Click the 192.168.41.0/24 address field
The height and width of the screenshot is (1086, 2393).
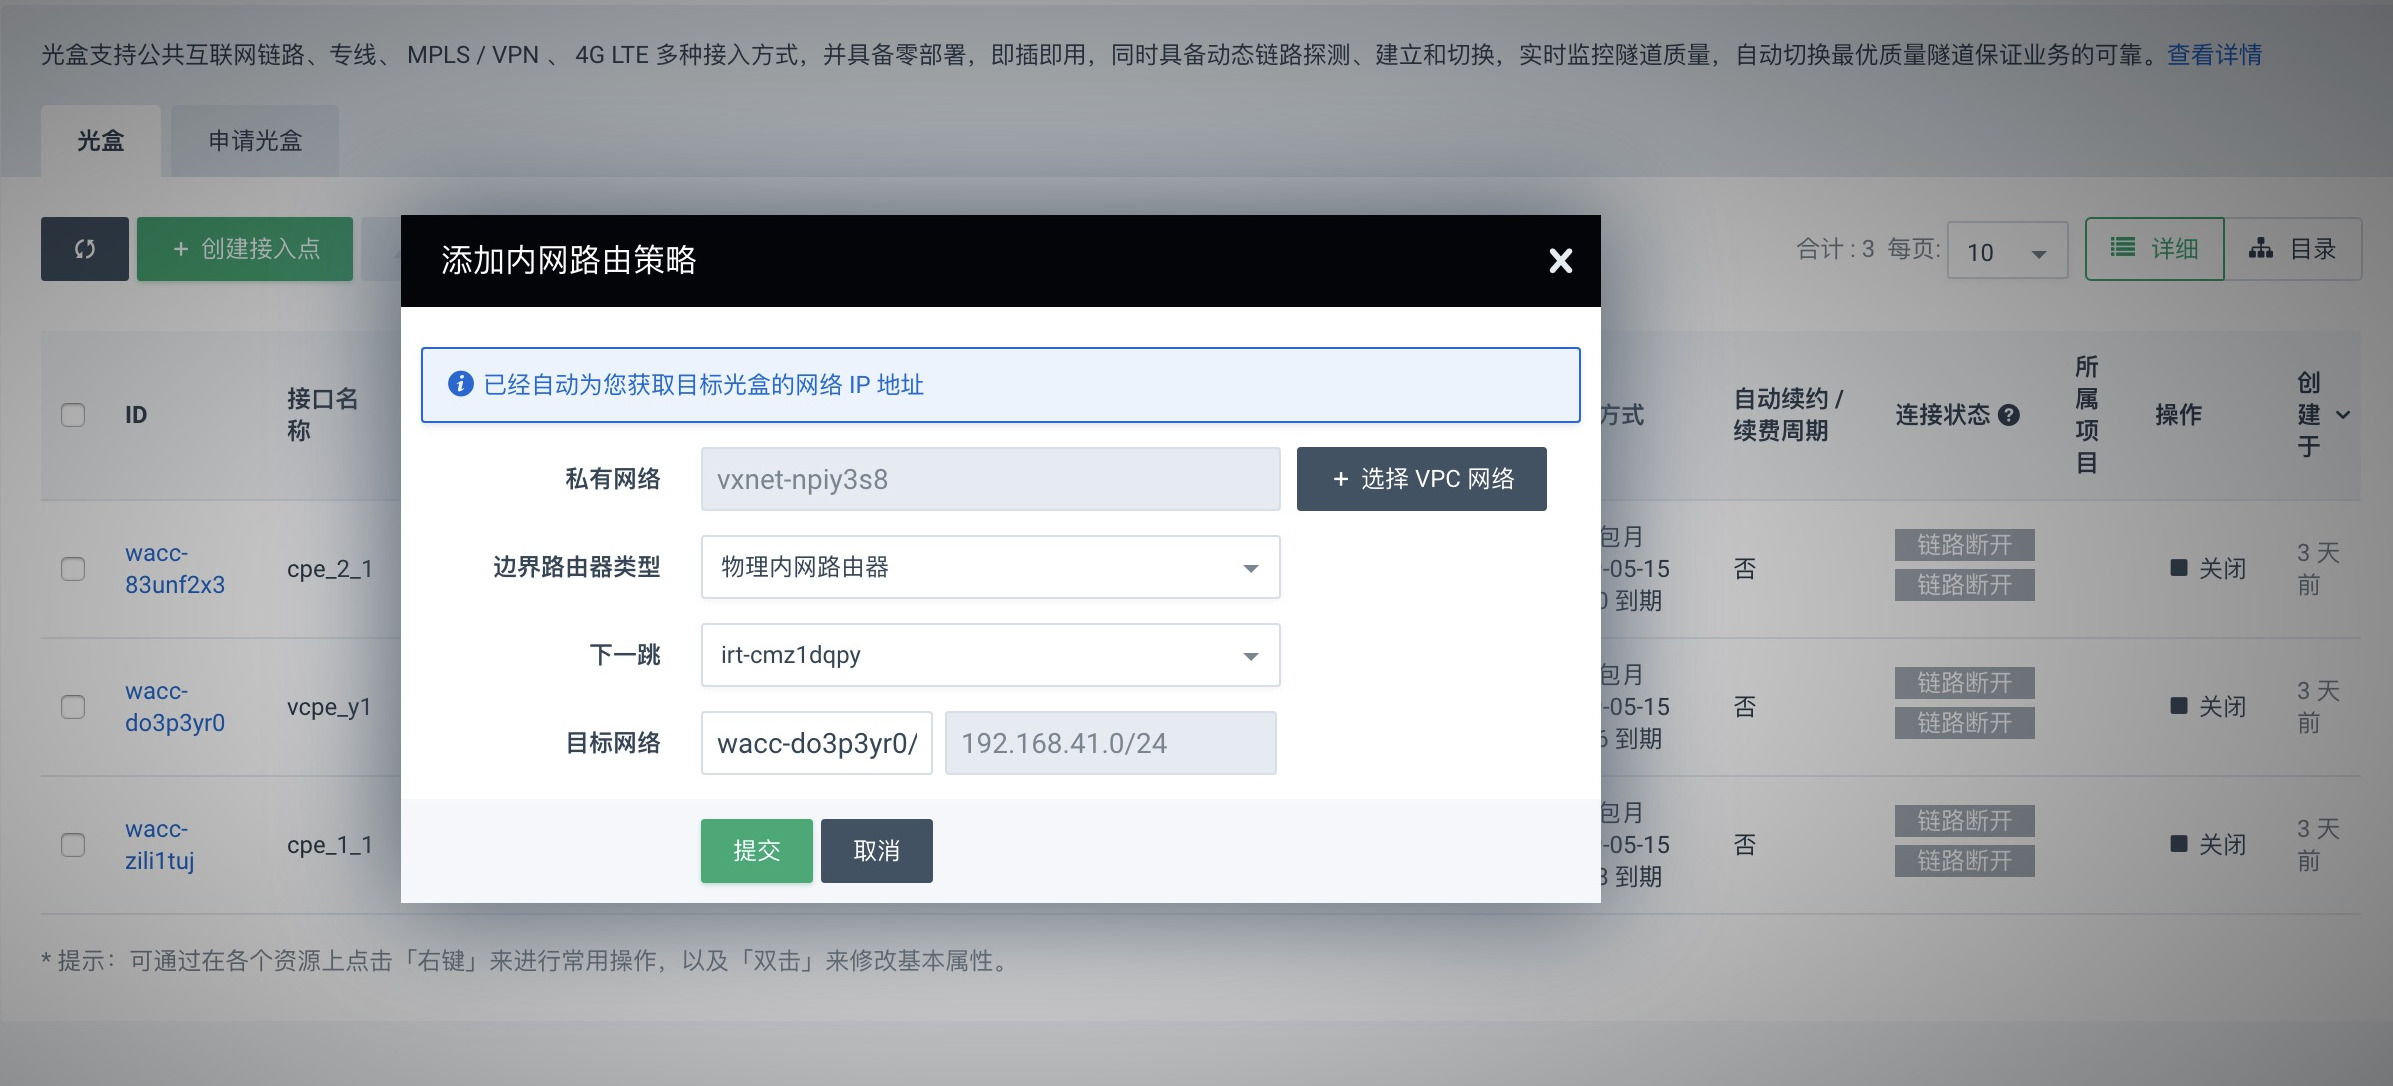(1110, 743)
